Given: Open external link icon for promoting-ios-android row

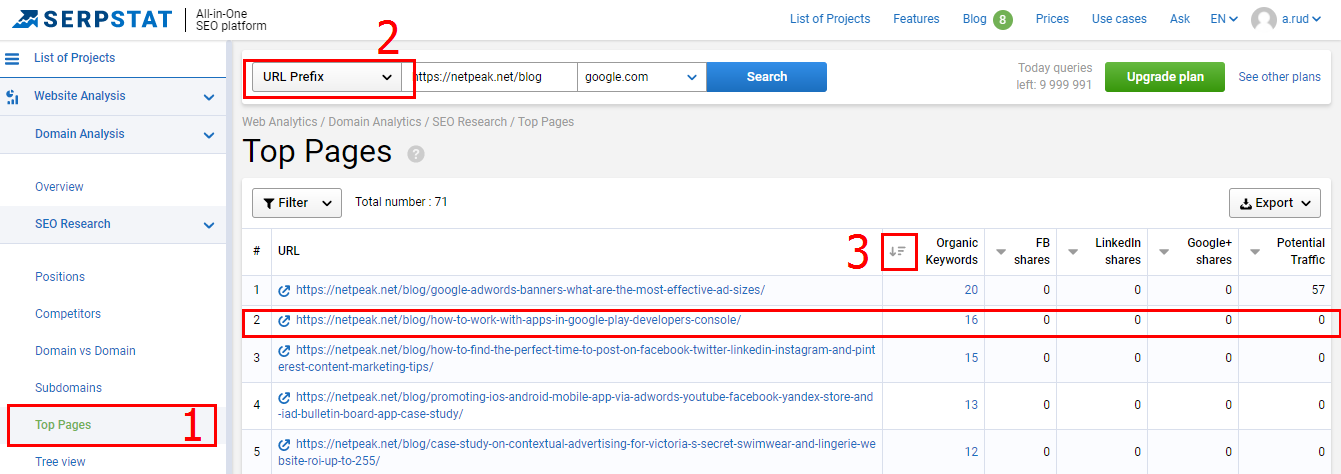Looking at the screenshot, I should tap(284, 397).
